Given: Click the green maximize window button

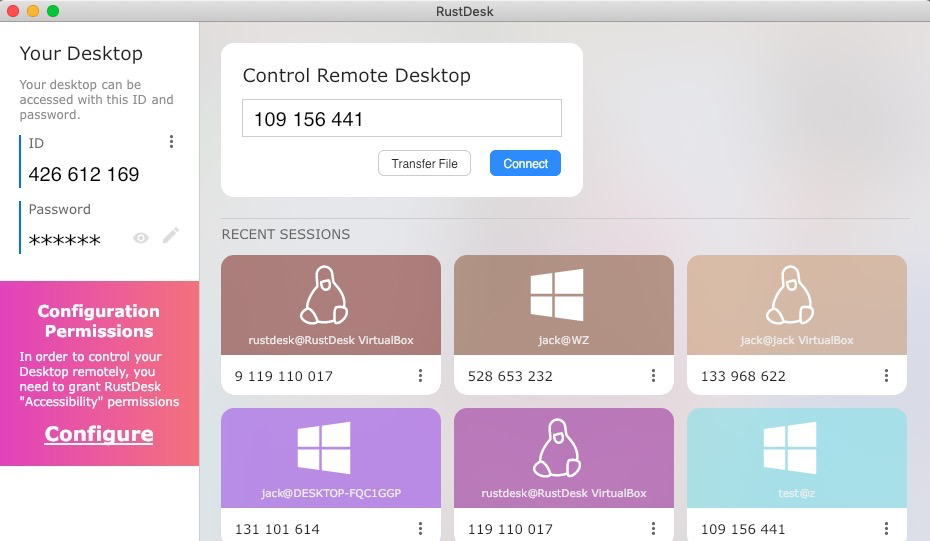Looking at the screenshot, I should [x=53, y=11].
